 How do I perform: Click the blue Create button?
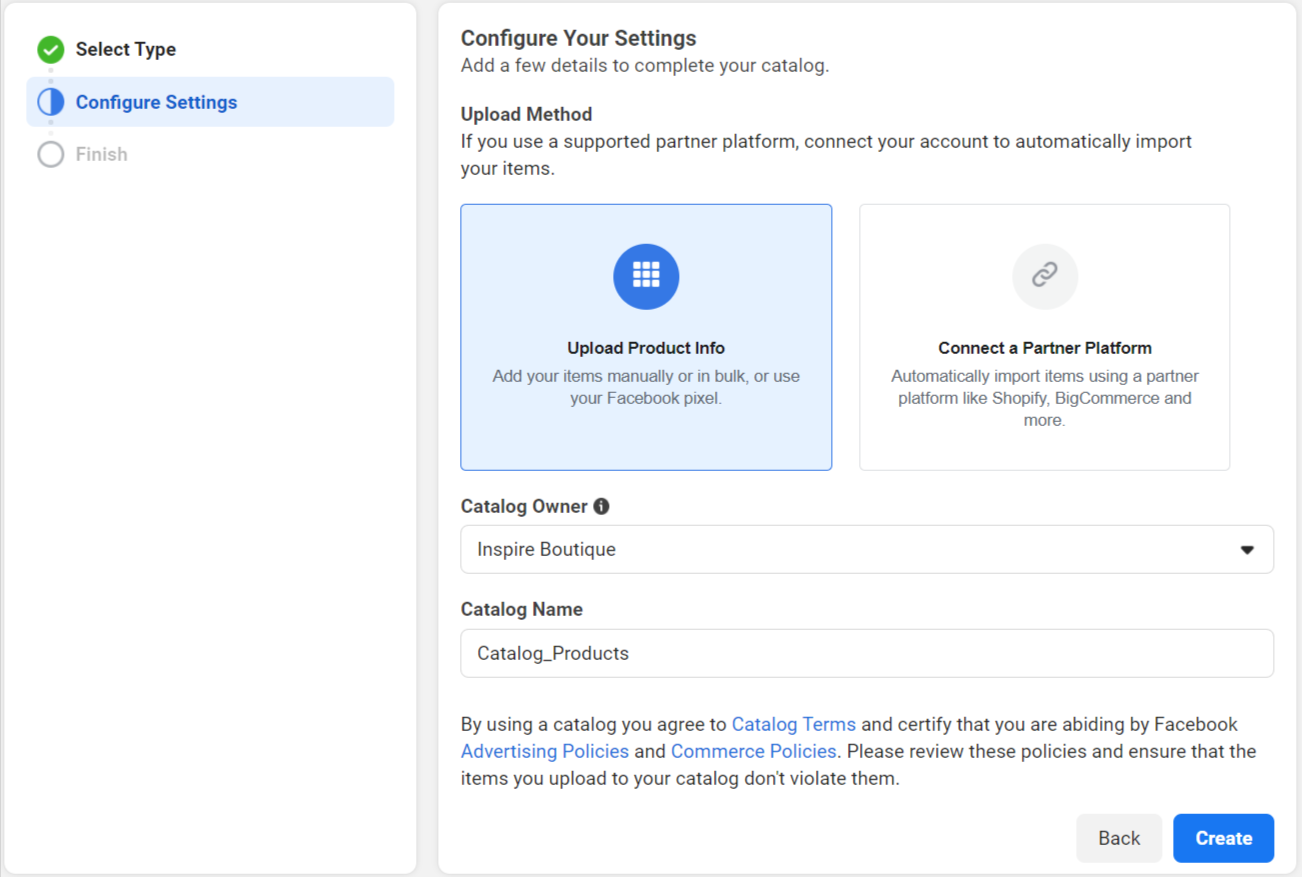tap(1224, 838)
